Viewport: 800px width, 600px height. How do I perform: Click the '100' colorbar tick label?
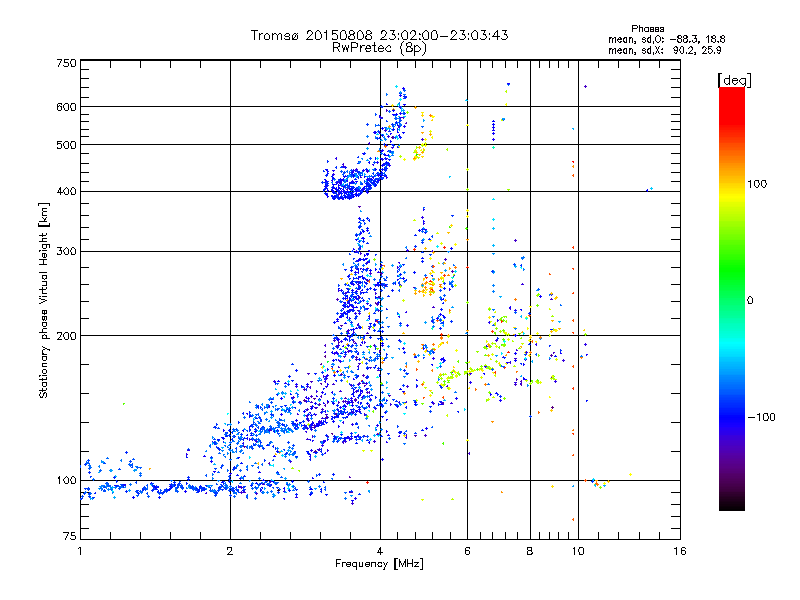pyautogui.click(x=757, y=184)
